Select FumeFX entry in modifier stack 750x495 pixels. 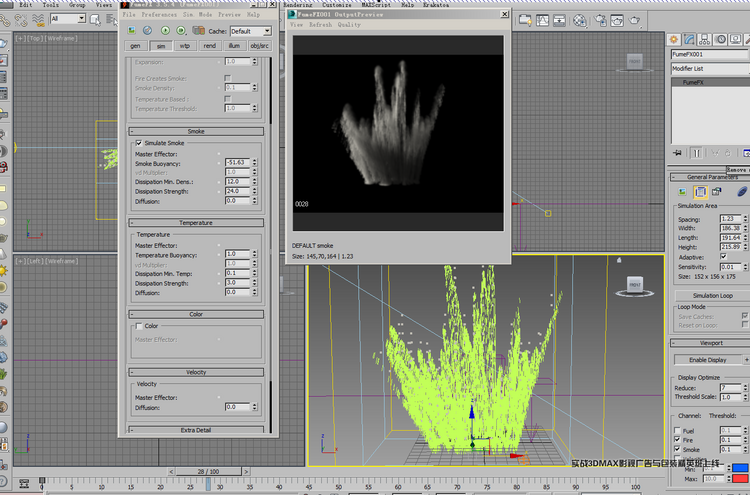(710, 82)
